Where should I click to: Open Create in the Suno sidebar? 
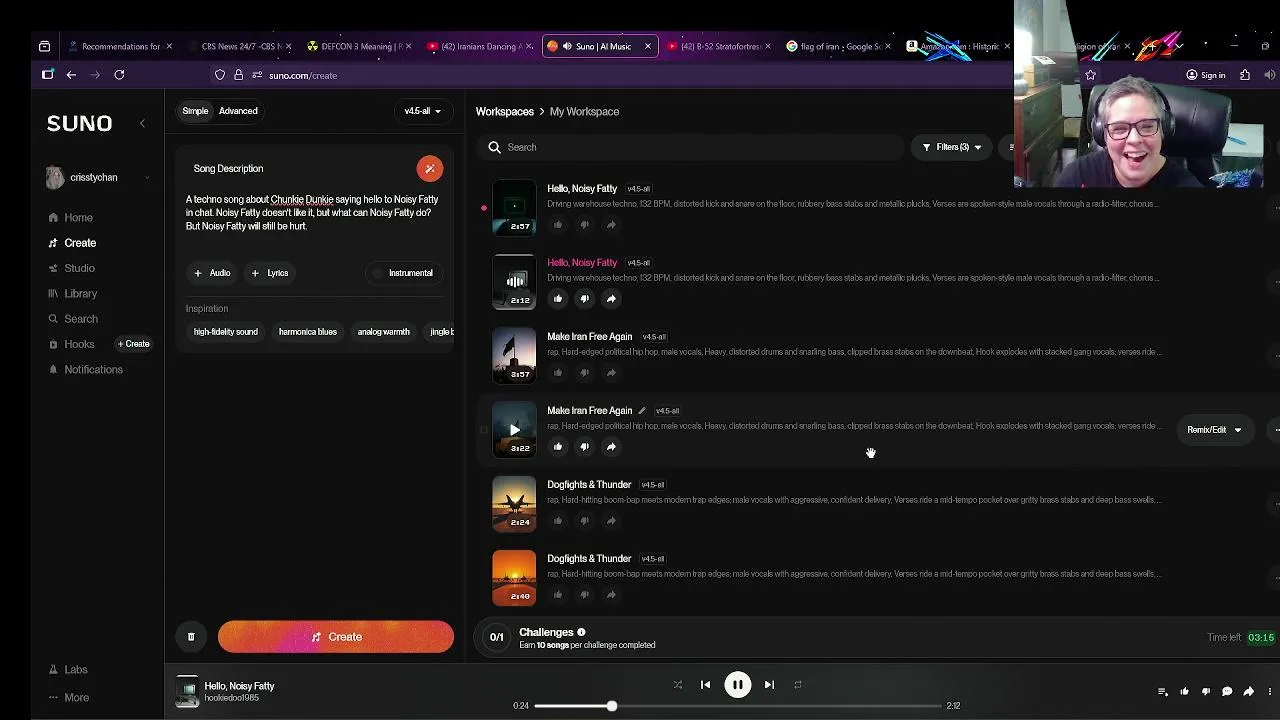point(80,243)
